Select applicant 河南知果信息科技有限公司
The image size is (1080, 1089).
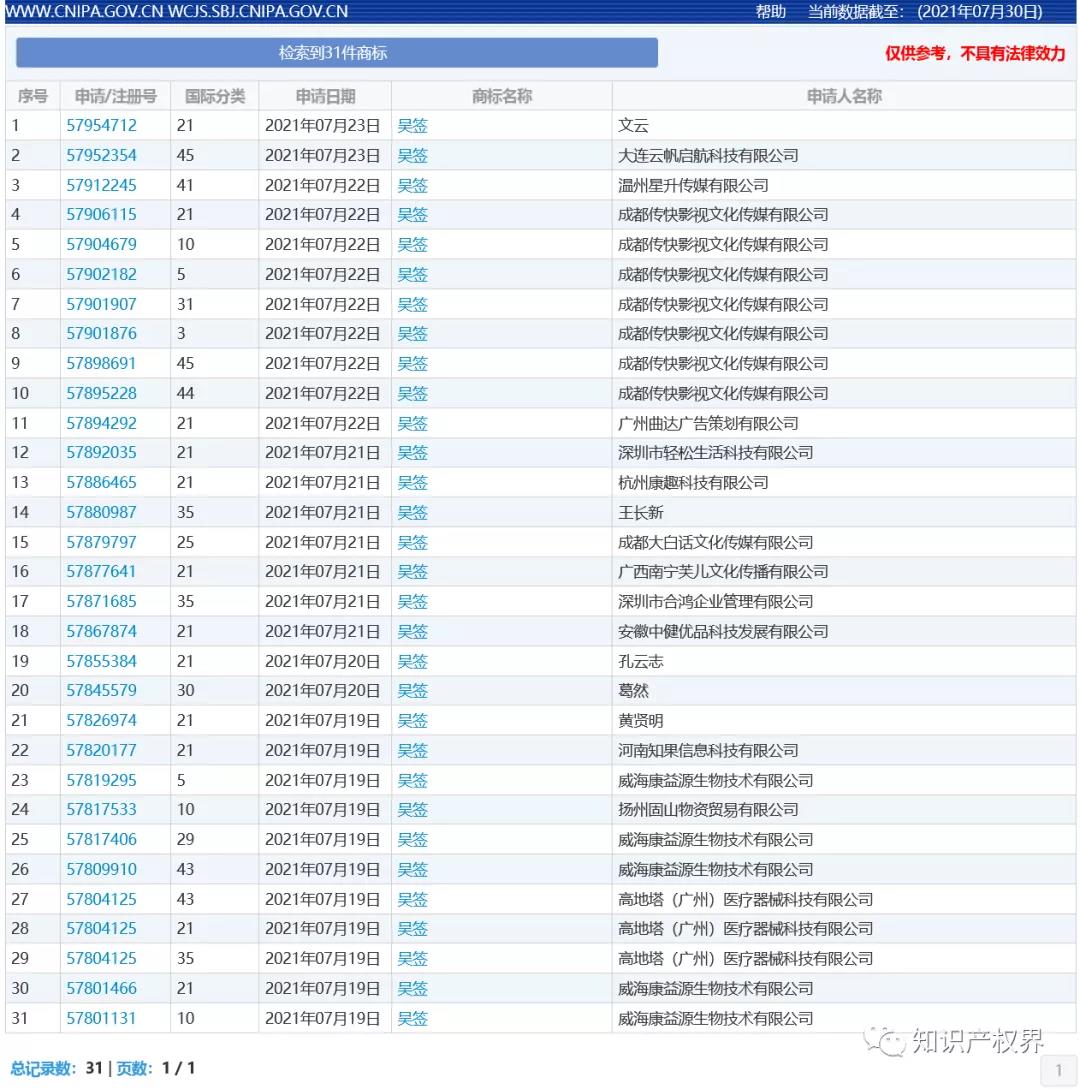pyautogui.click(x=708, y=750)
